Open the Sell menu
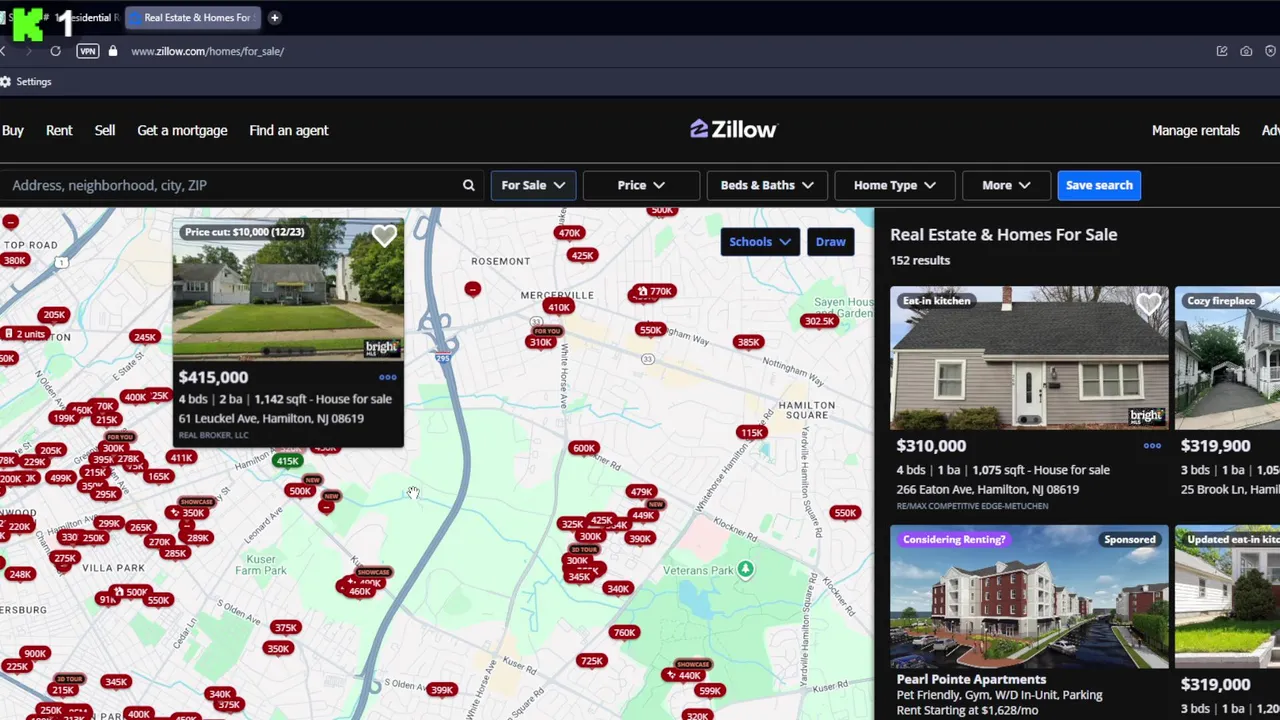The width and height of the screenshot is (1280, 720). [105, 130]
